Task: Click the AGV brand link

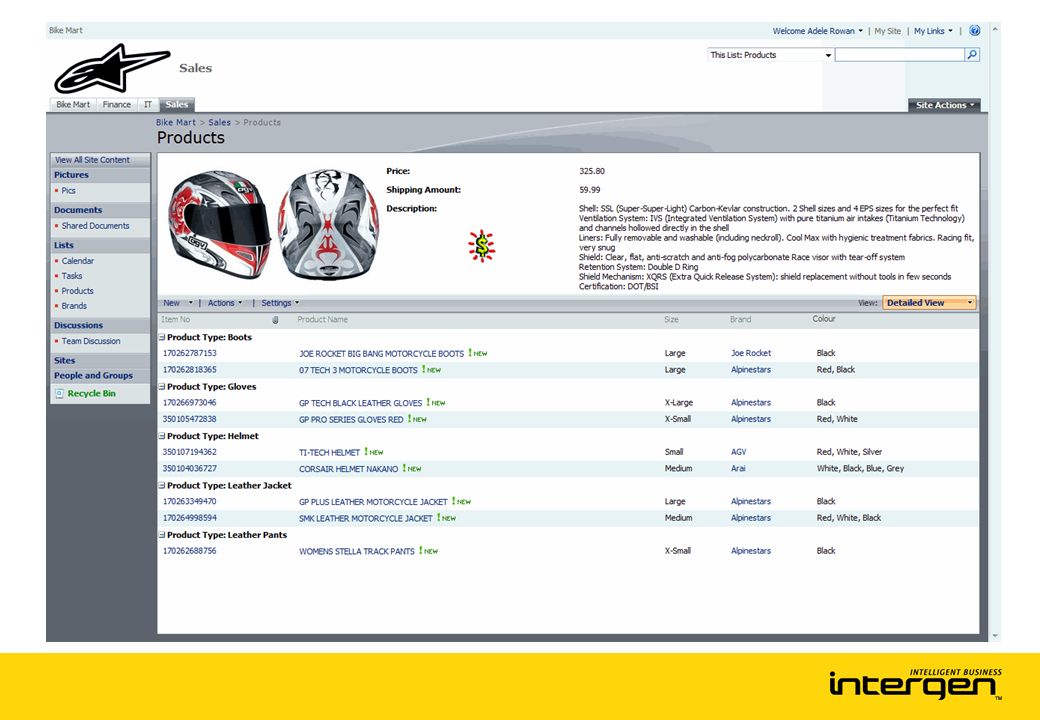Action: pos(738,452)
